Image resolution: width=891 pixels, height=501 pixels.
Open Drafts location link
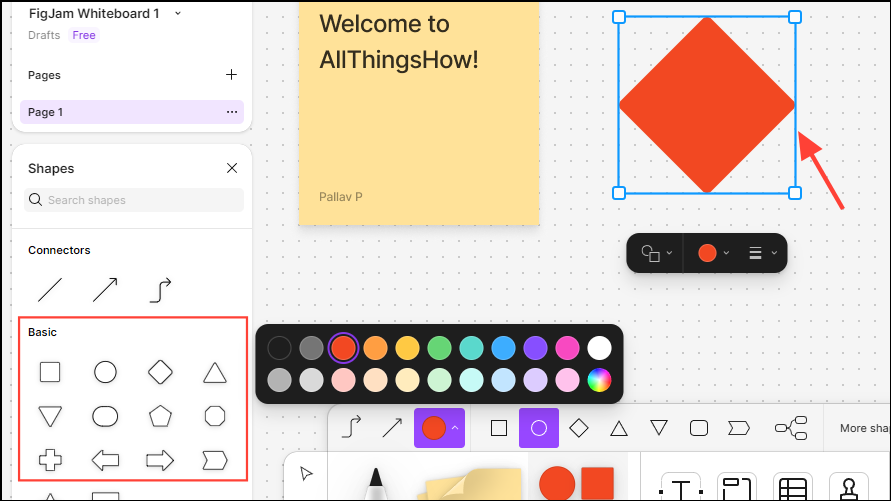pyautogui.click(x=44, y=35)
